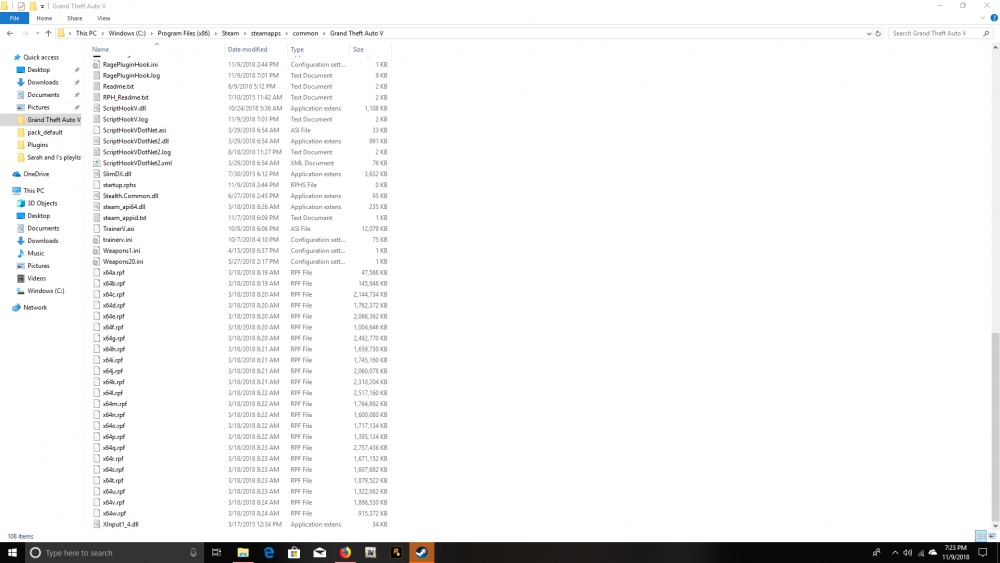Image resolution: width=1000 pixels, height=563 pixels.
Task: Select the file named 'startup.rphs'
Action: tap(119, 185)
